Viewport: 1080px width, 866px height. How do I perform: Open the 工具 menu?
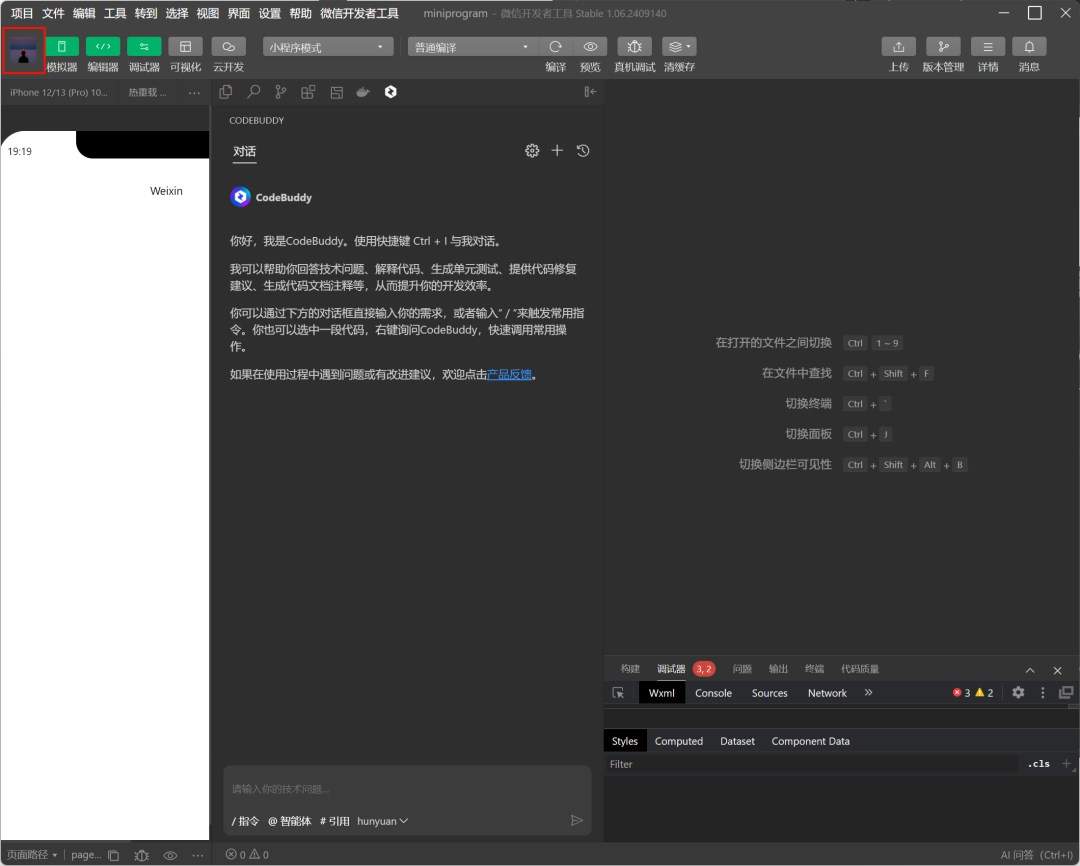click(115, 13)
